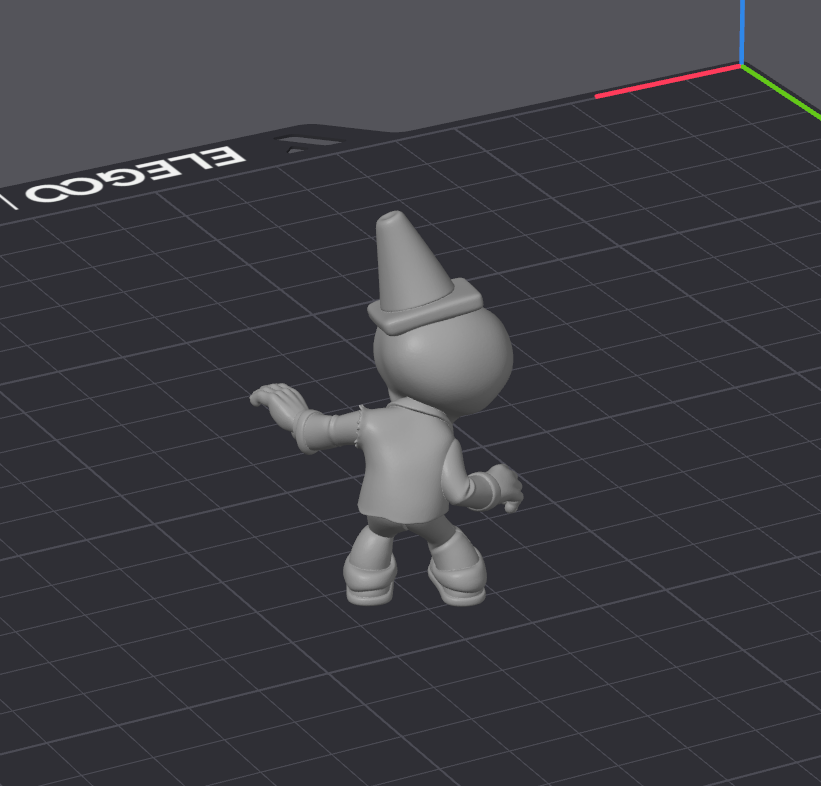Click the blue Z axis line
The height and width of the screenshot is (786, 821).
(x=742, y=31)
